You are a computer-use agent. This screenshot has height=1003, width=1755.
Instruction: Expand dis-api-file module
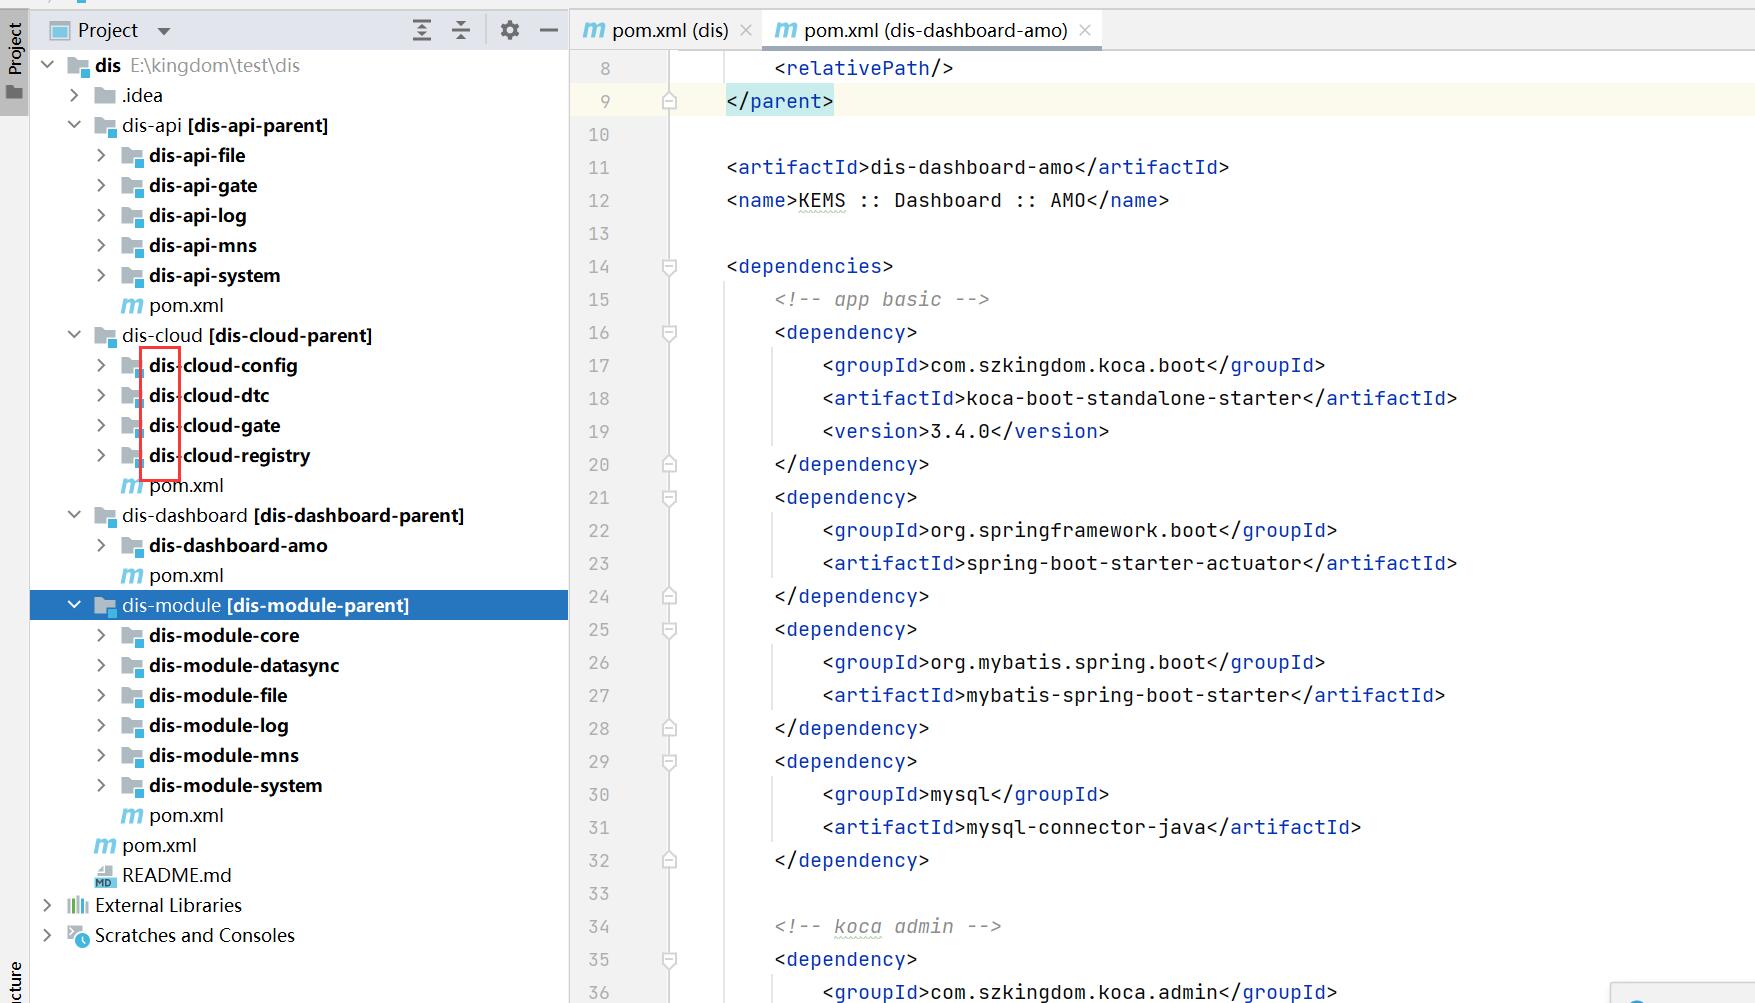click(x=101, y=155)
